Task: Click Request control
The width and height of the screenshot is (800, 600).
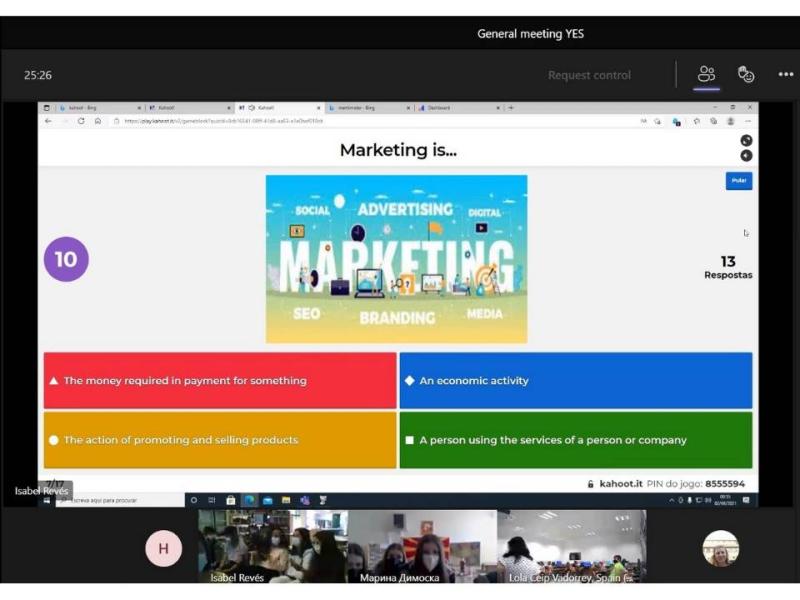Action: coord(589,75)
